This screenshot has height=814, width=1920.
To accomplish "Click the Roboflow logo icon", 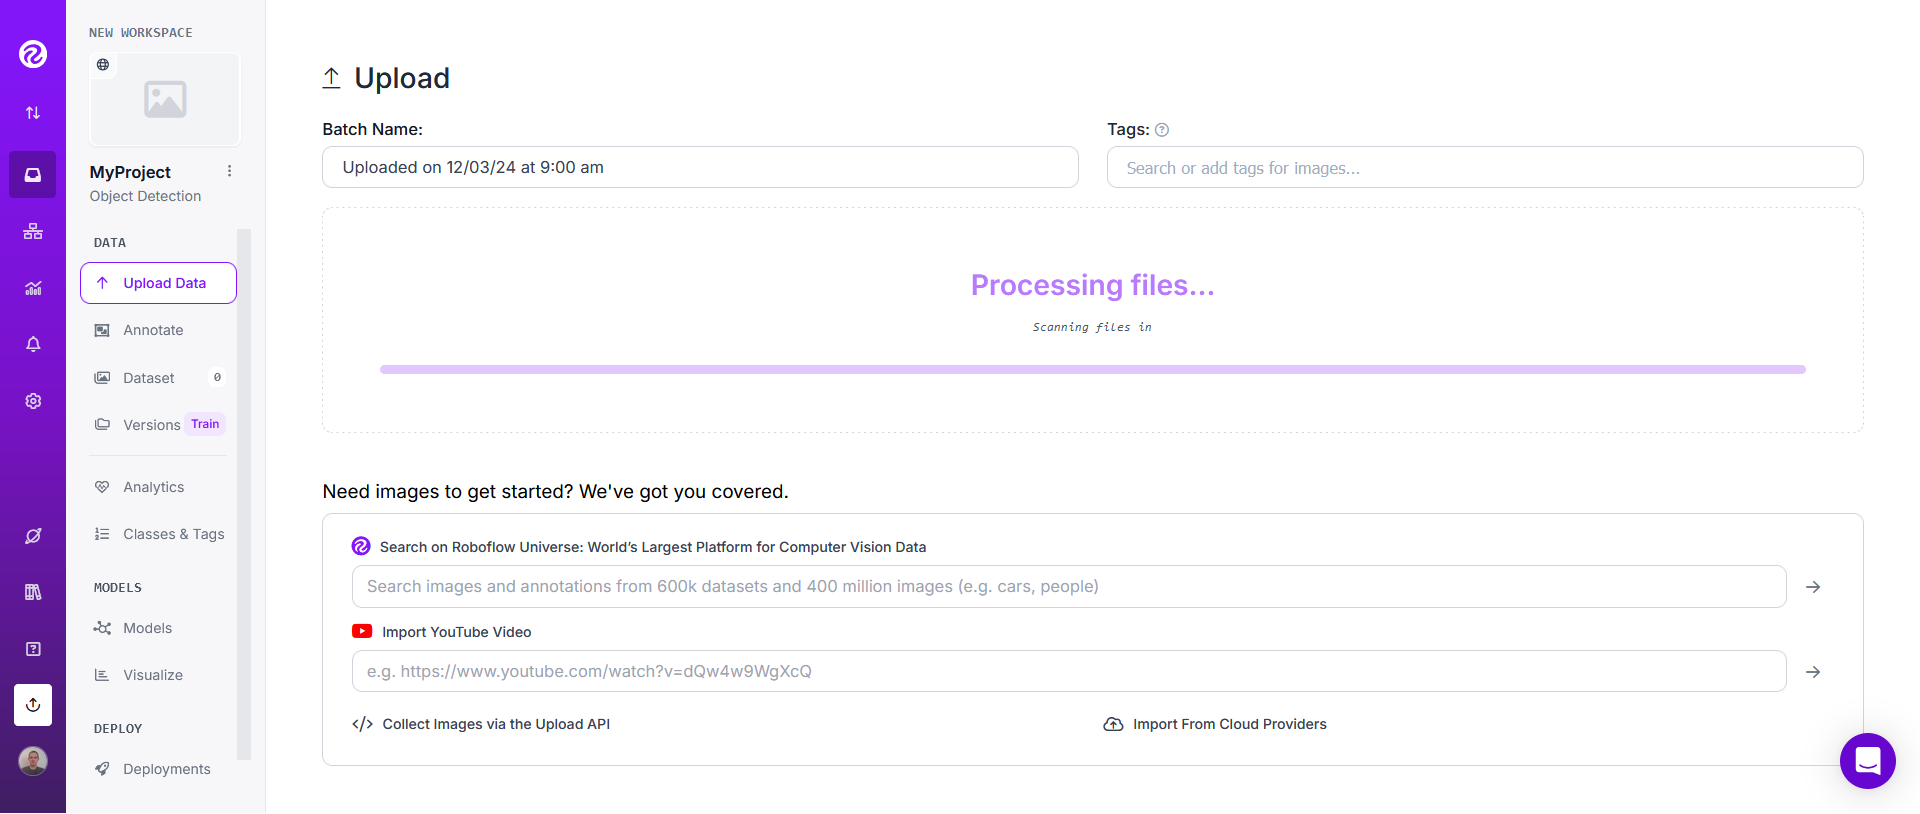I will (x=33, y=54).
